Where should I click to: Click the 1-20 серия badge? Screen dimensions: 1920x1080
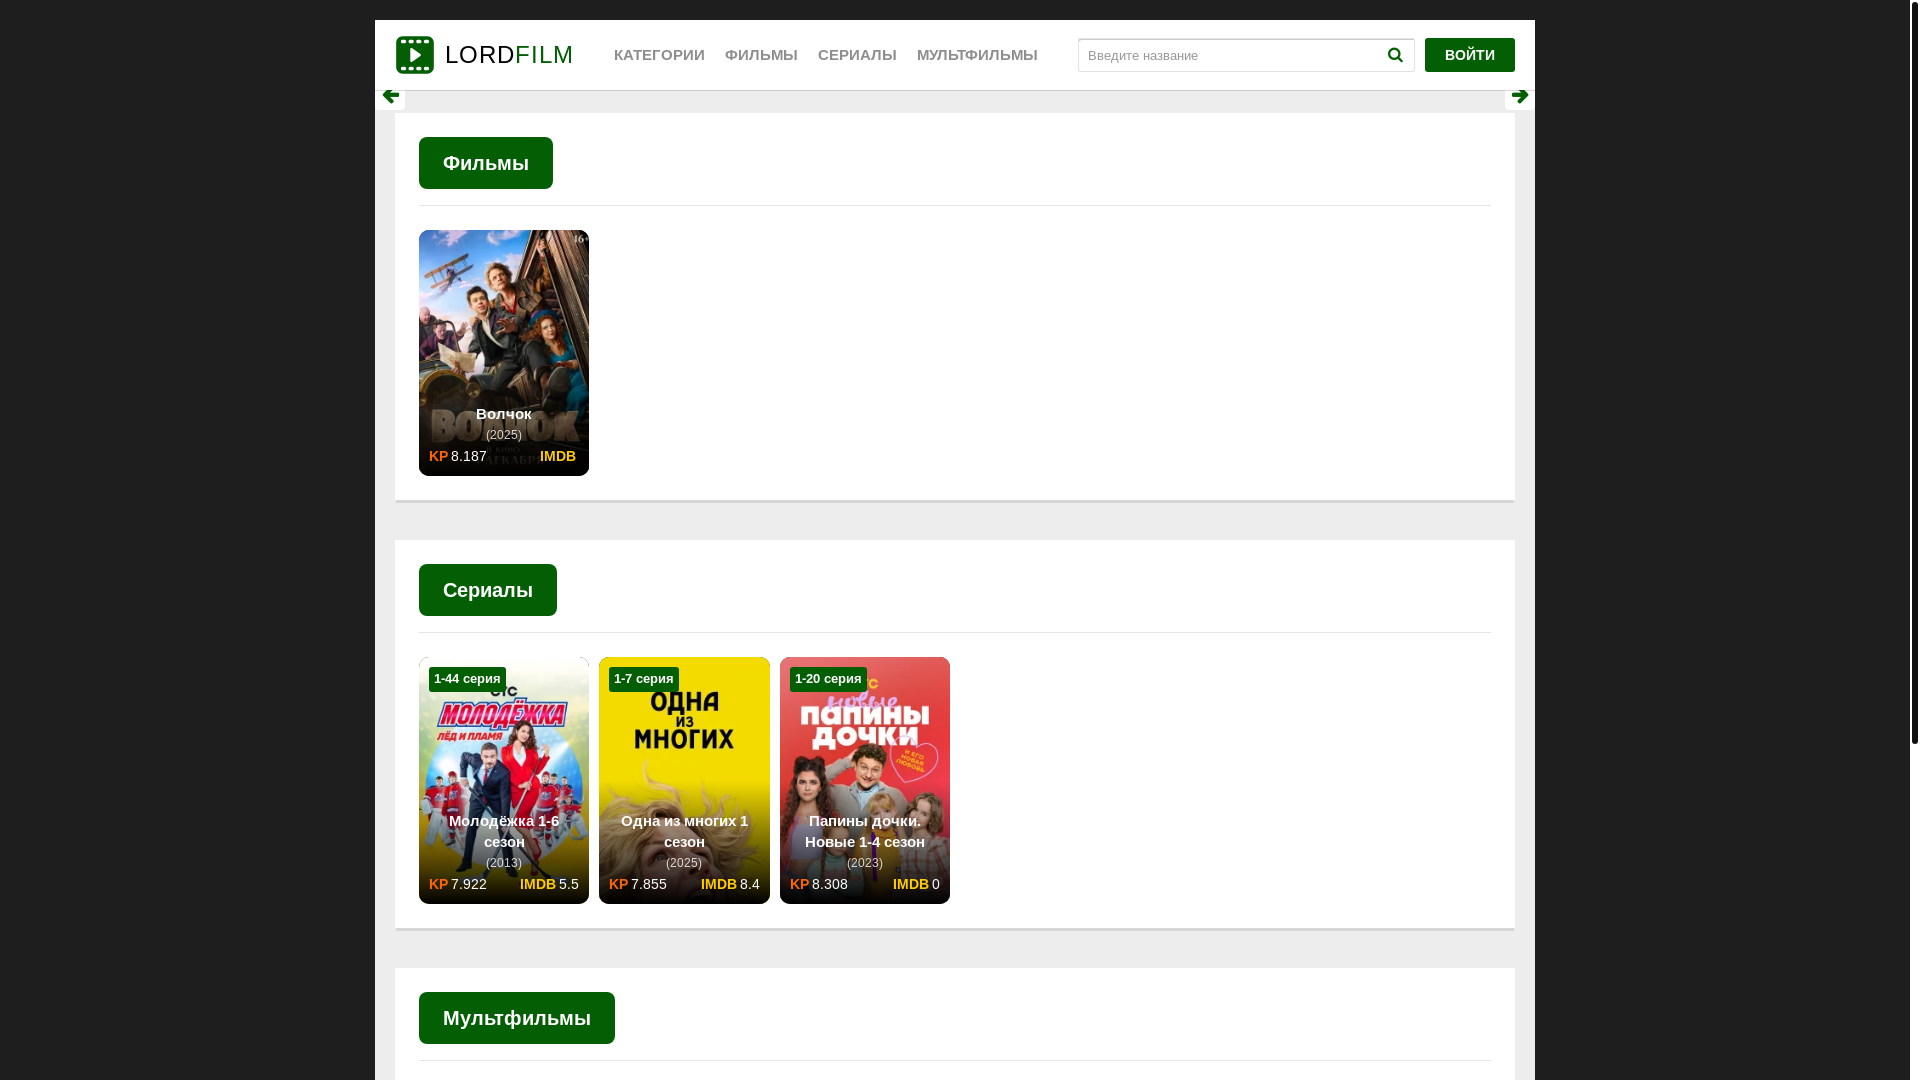(828, 679)
